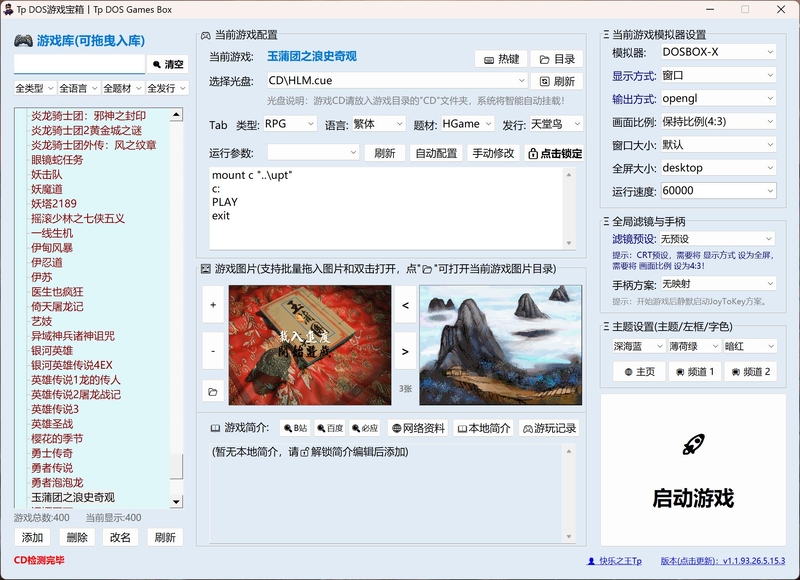The width and height of the screenshot is (800, 580).
Task: Search game on B站
Action: (x=295, y=428)
